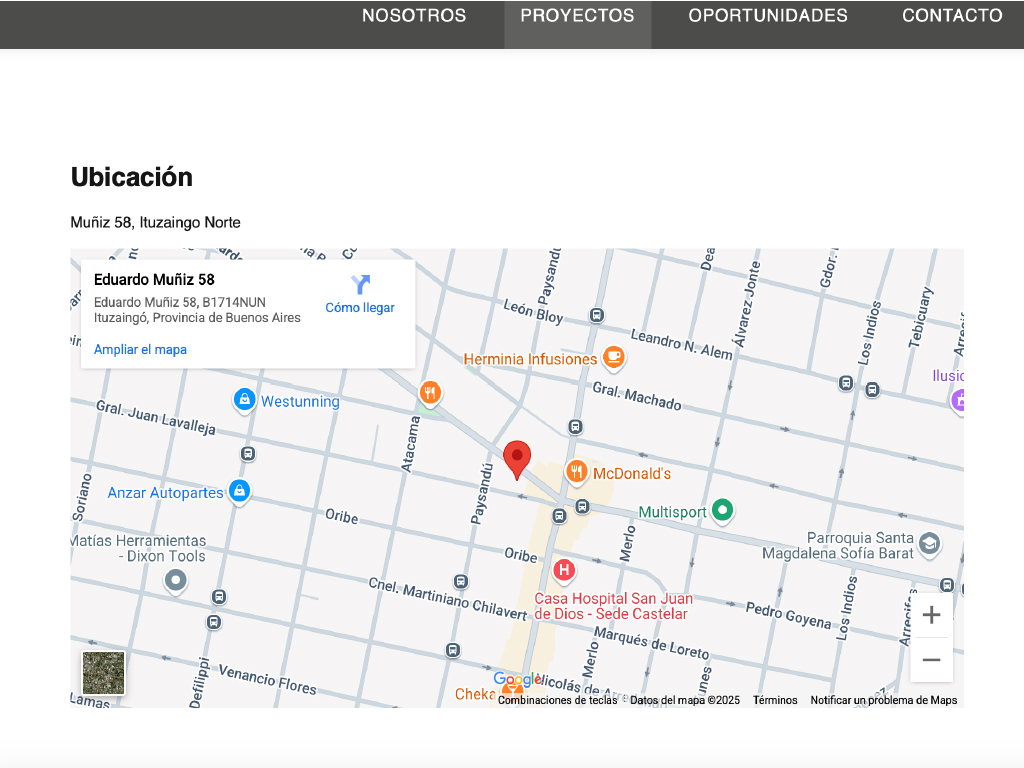This screenshot has width=1024, height=768.
Task: Click the red location pin marker
Action: pyautogui.click(x=516, y=459)
